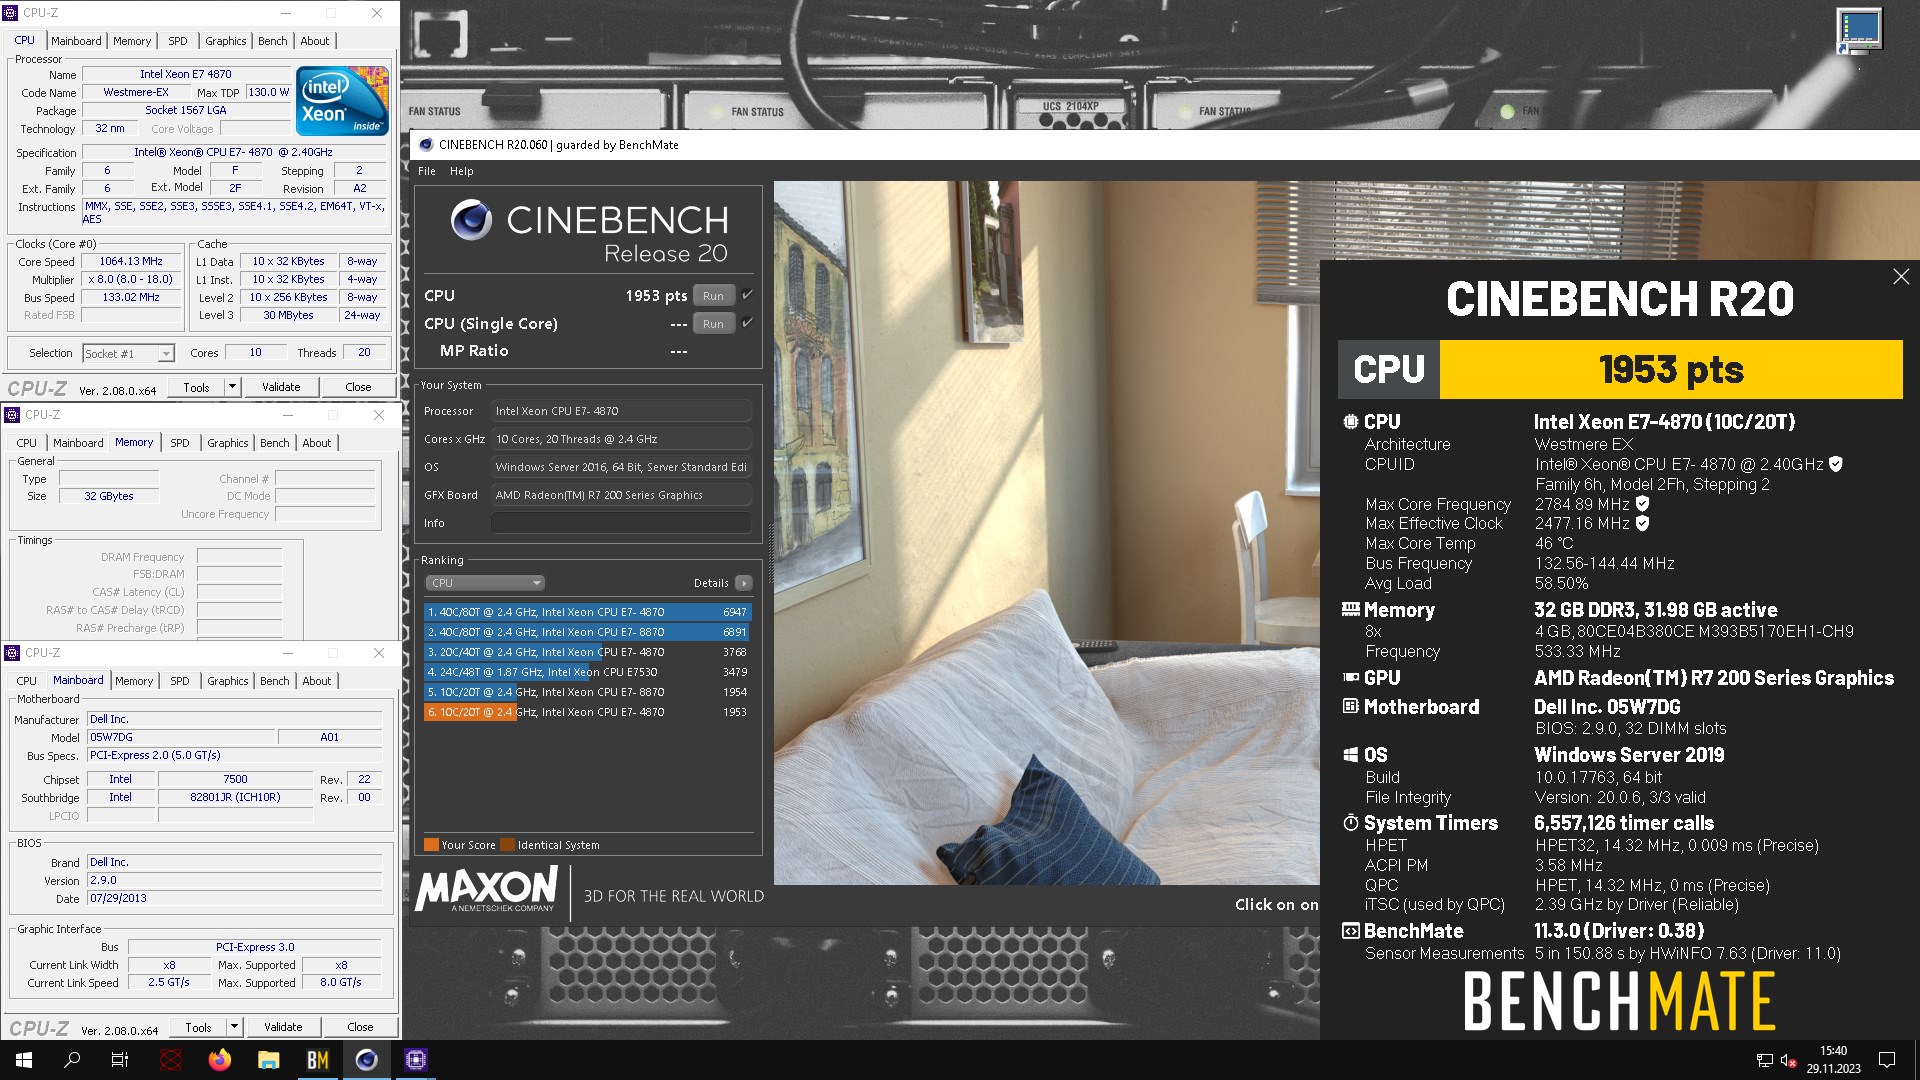Click Close button in top CPU-Z
1920x1080 pixels.
coord(358,387)
